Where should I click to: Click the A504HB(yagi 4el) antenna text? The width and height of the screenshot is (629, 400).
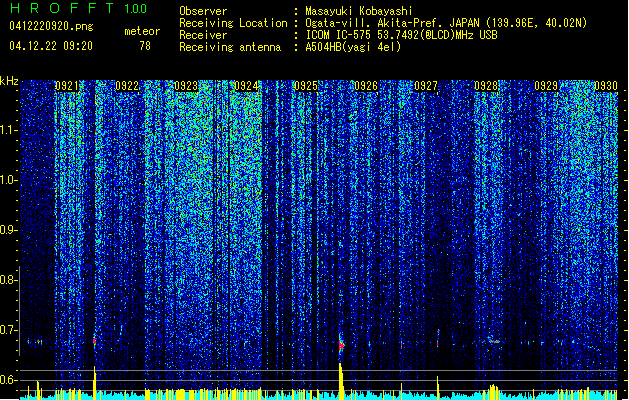click(353, 47)
